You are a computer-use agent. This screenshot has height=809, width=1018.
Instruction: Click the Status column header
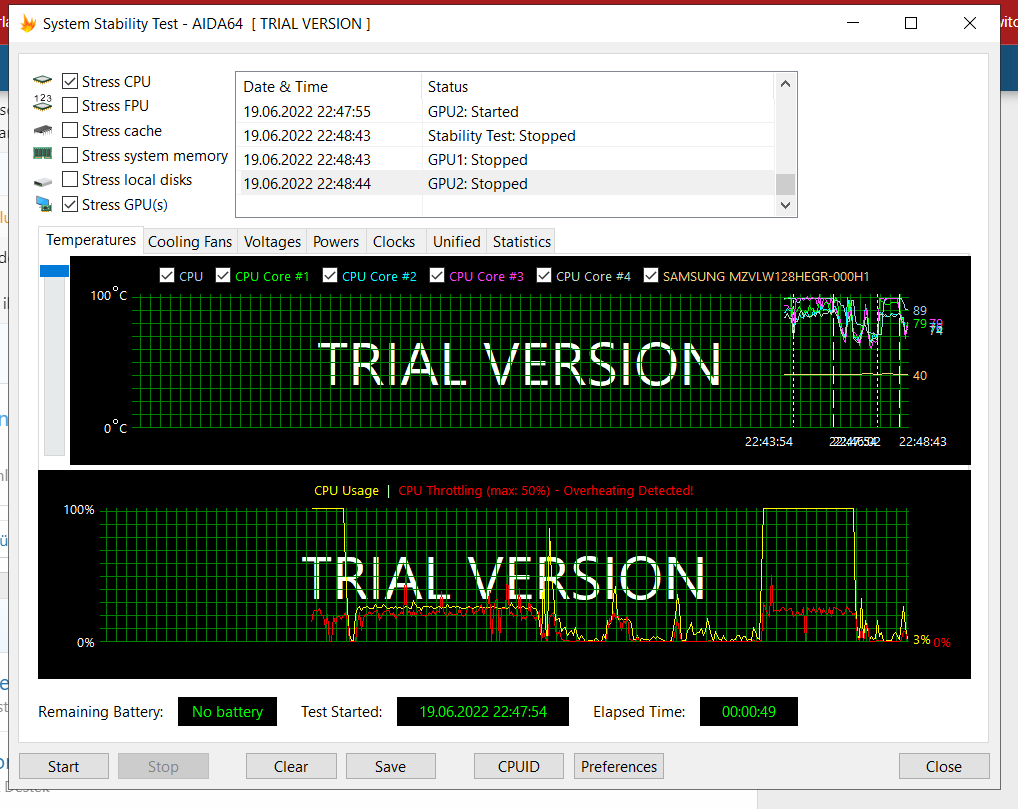pyautogui.click(x=598, y=86)
